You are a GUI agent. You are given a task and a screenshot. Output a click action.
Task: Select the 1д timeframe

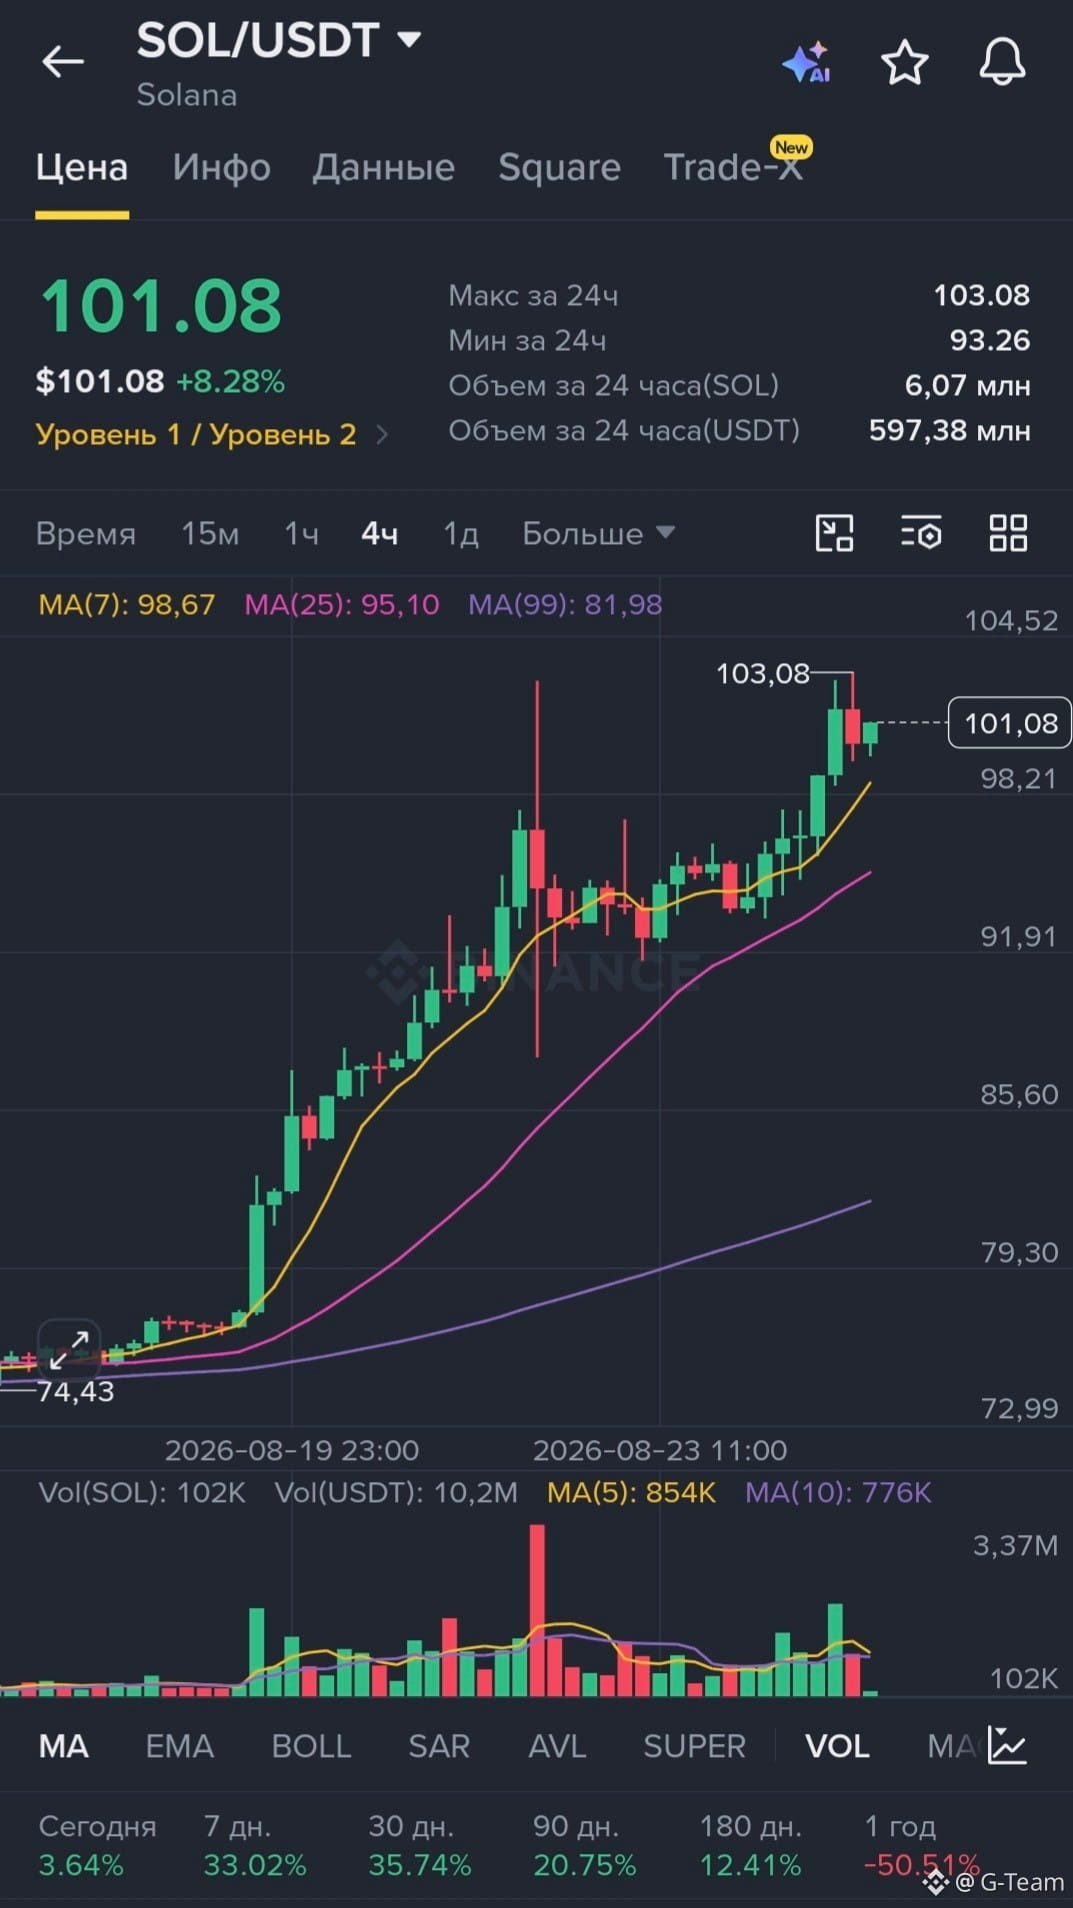pyautogui.click(x=461, y=534)
